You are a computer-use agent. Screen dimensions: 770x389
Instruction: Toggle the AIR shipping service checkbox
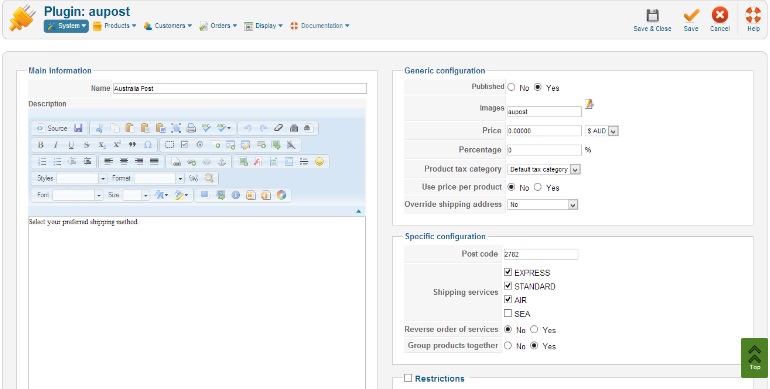508,299
